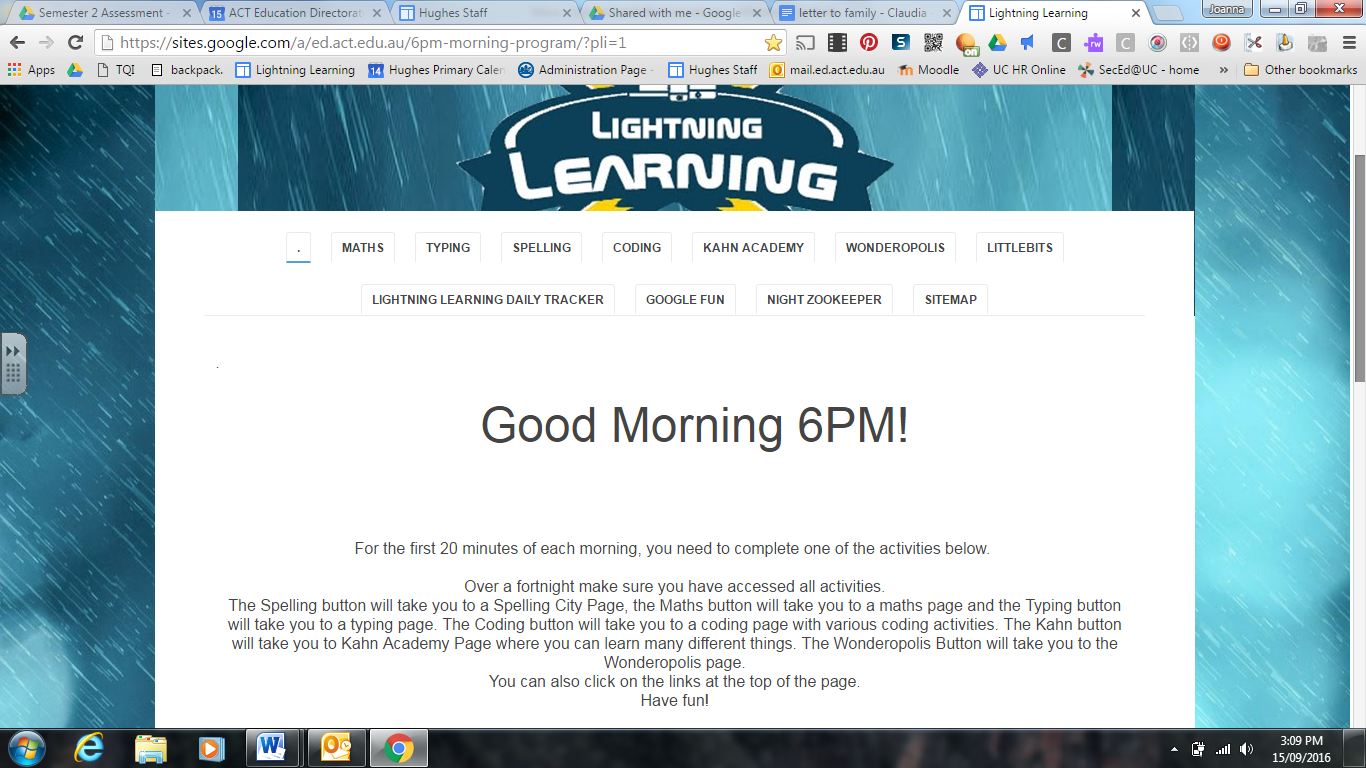Expand the left side panel handle
The image size is (1366, 768).
tap(13, 364)
